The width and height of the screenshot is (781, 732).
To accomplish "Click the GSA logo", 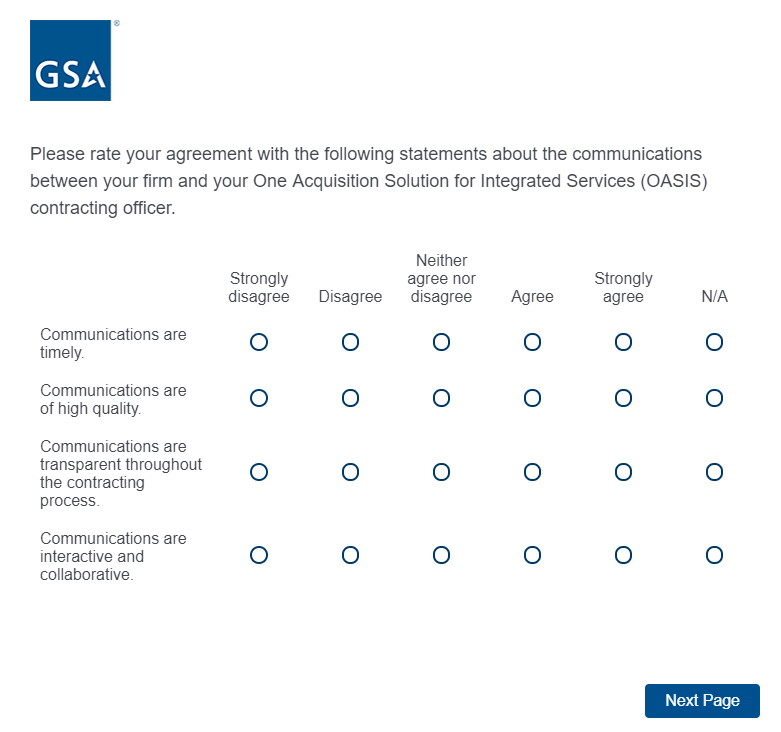I will point(70,60).
